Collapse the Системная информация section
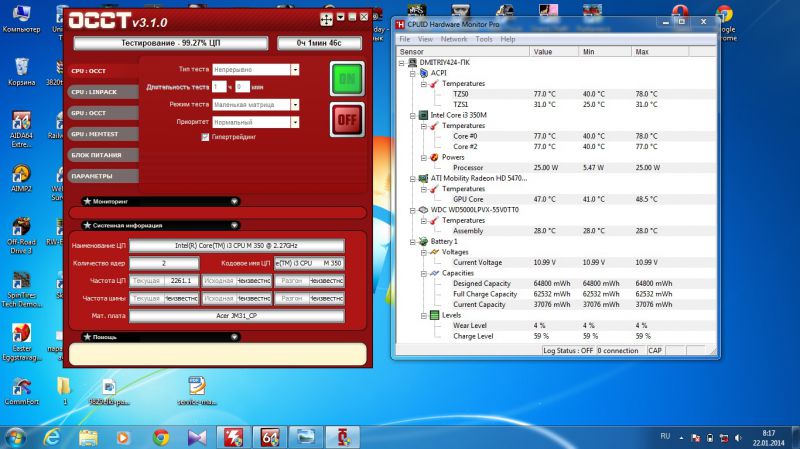This screenshot has height=449, width=800. (234, 226)
